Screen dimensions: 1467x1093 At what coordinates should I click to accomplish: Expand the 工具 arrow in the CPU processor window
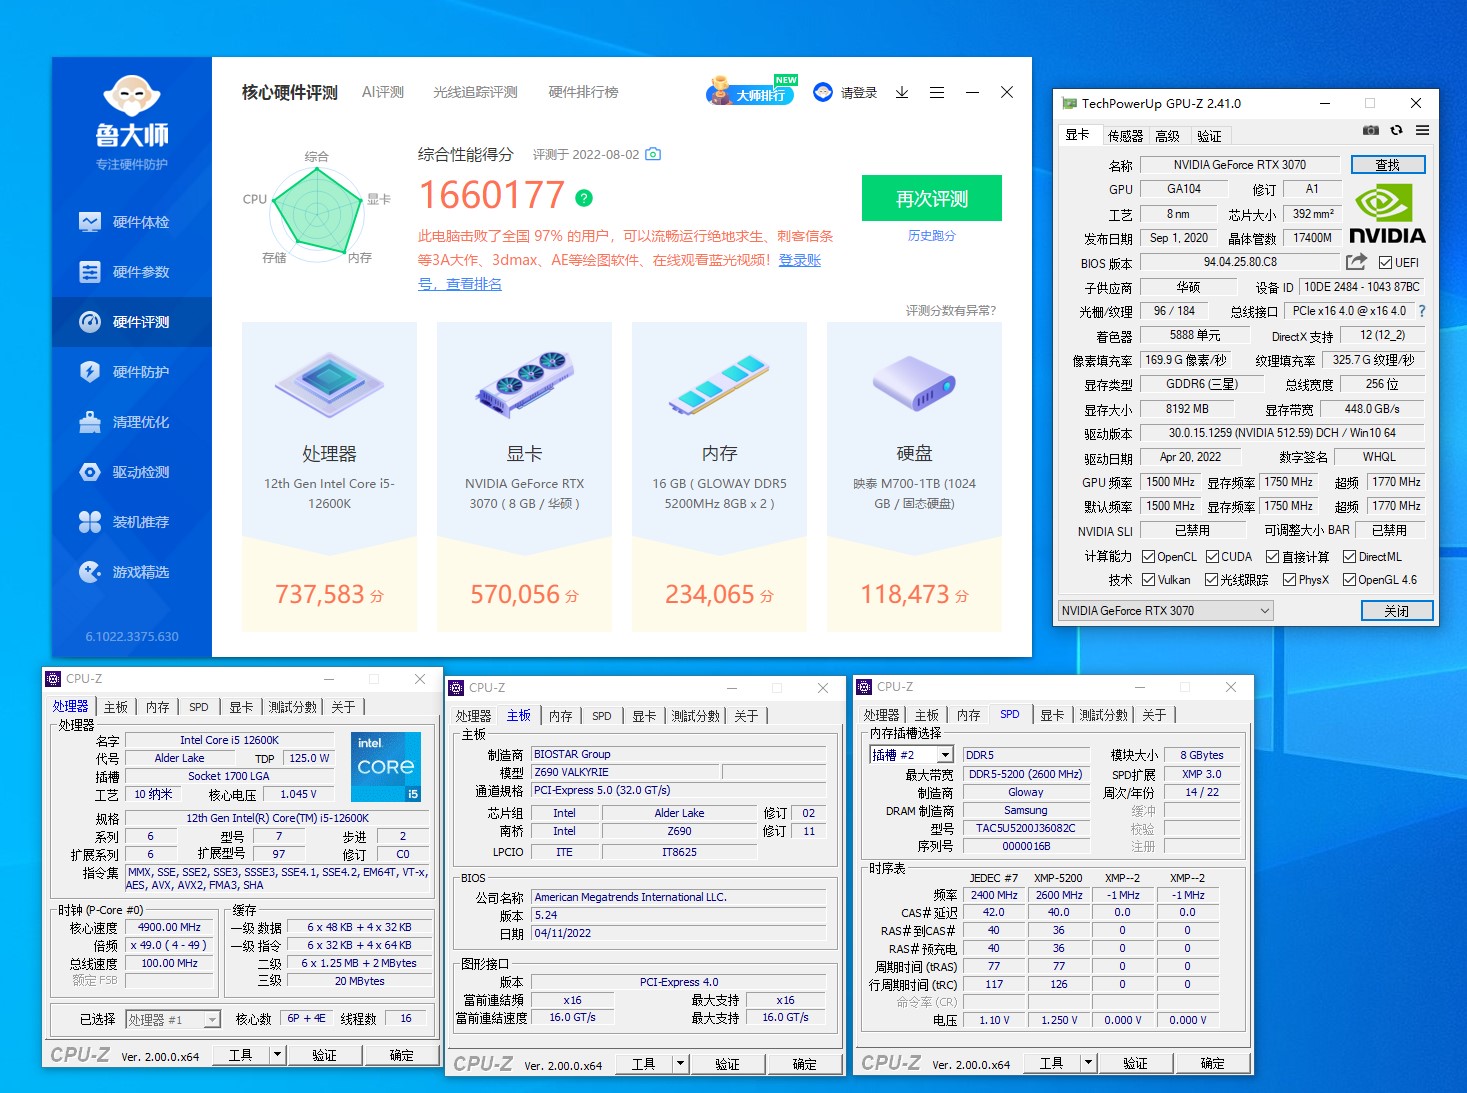coord(278,1055)
